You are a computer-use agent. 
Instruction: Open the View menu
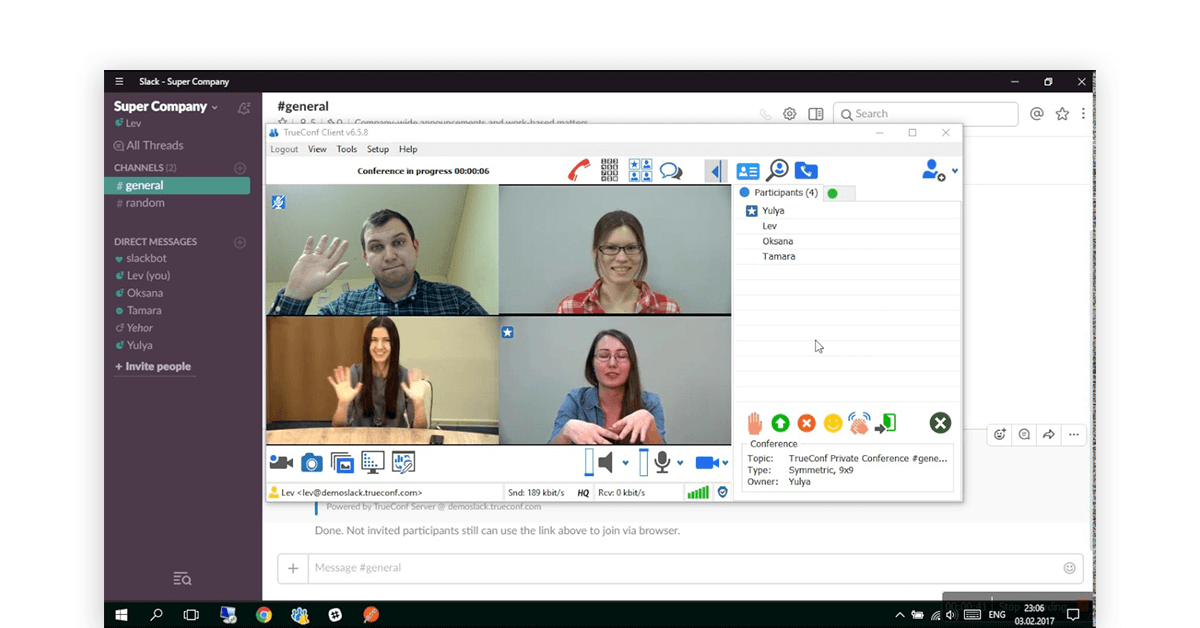pyautogui.click(x=317, y=149)
